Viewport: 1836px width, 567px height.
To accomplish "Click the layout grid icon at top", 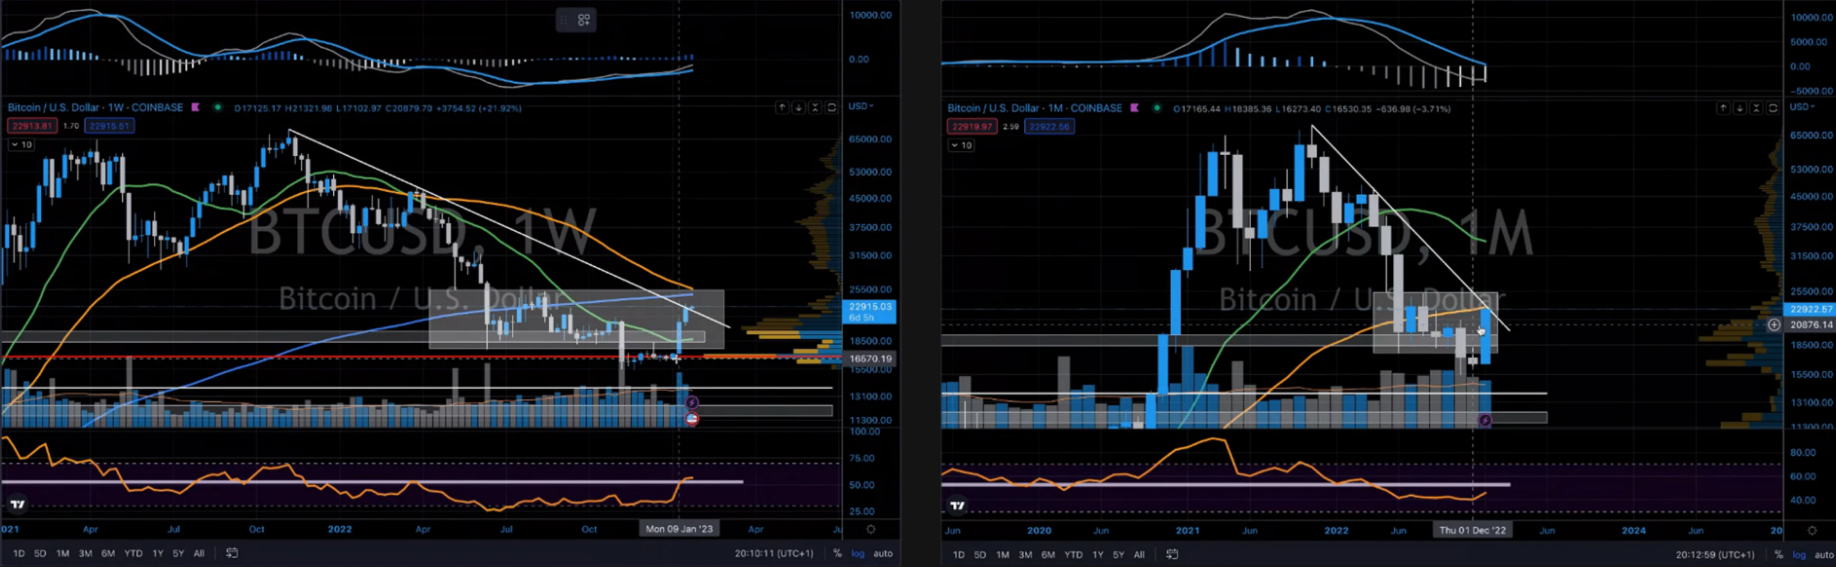I will [583, 19].
